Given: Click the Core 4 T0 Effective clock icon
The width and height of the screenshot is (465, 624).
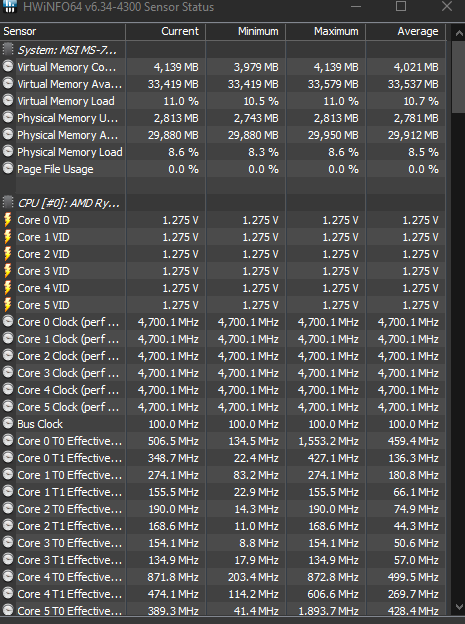Looking at the screenshot, I should point(8,577).
